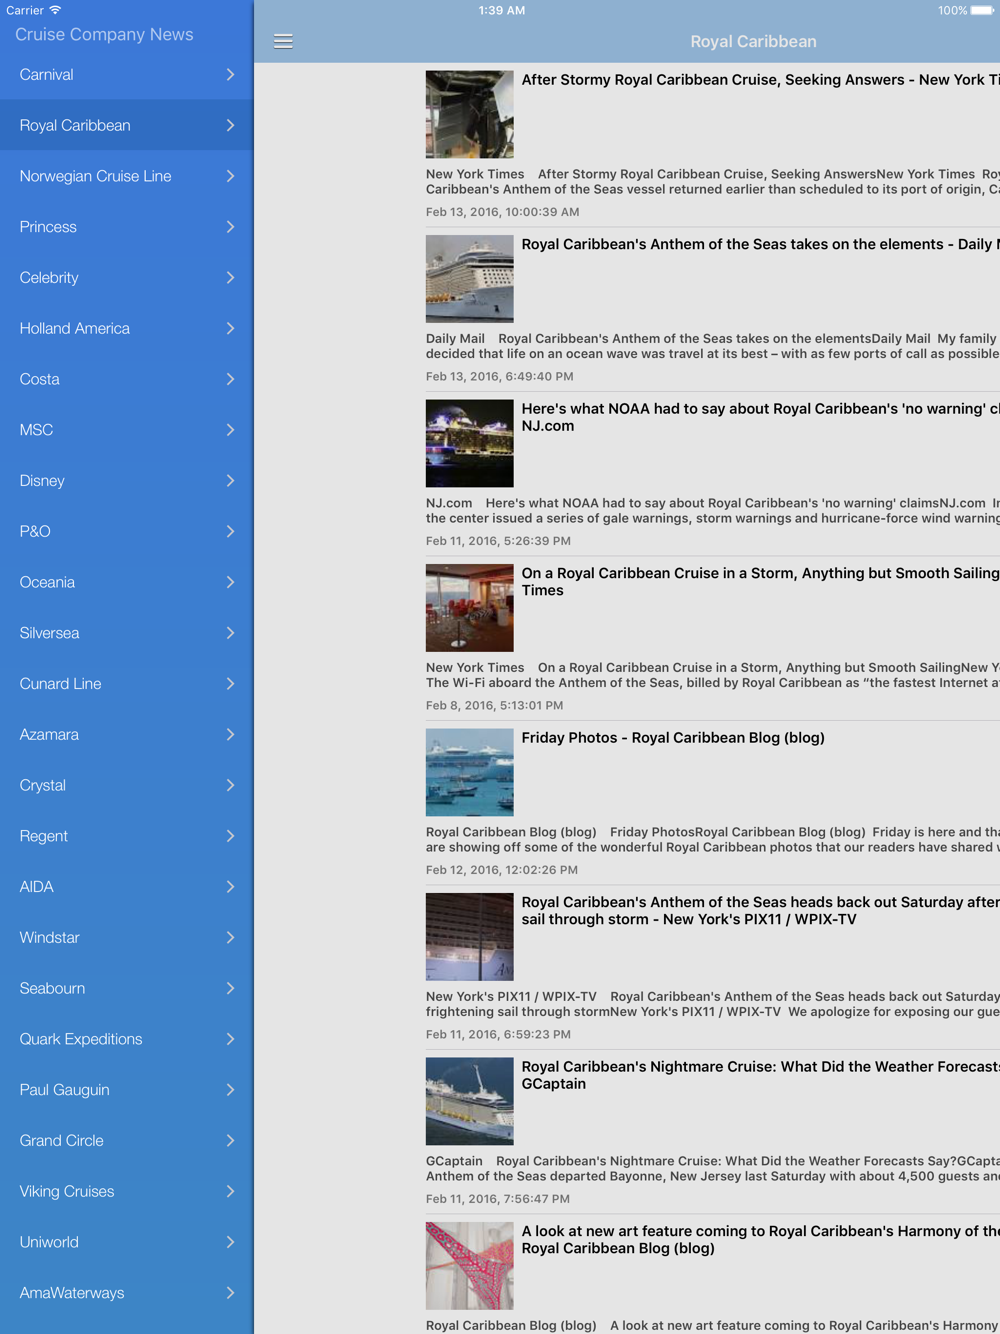Viewport: 1000px width, 1334px height.
Task: Open Windstar cruise news
Action: click(x=127, y=938)
